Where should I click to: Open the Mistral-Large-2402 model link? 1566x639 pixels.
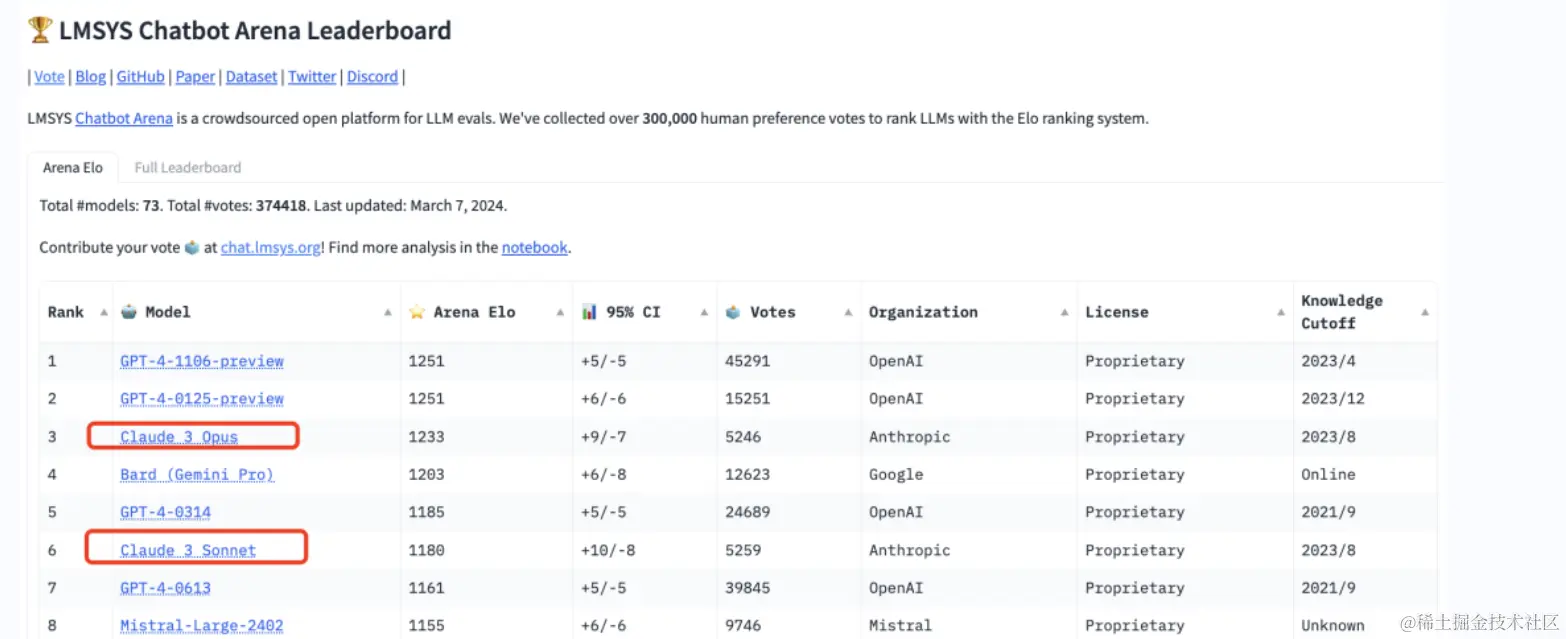tap(202, 626)
